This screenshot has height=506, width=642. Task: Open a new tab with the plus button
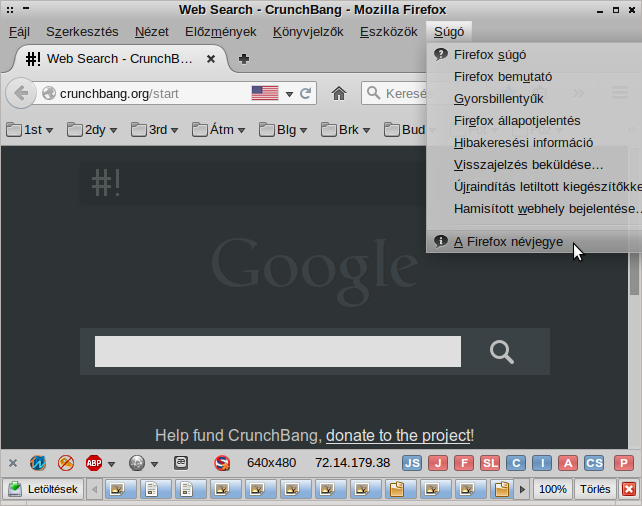pos(244,59)
